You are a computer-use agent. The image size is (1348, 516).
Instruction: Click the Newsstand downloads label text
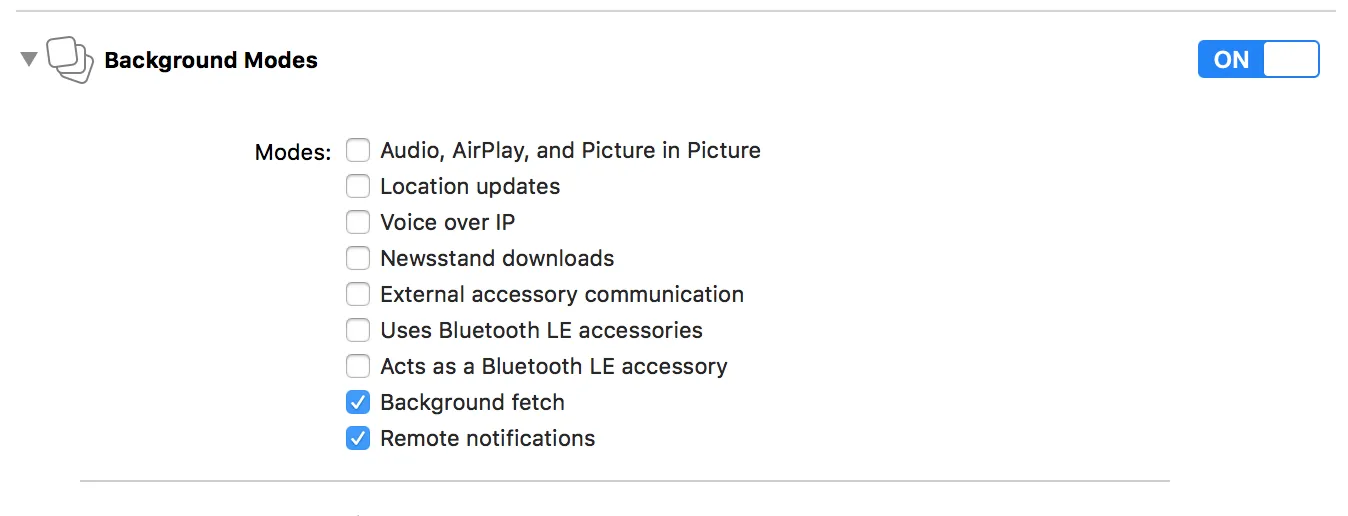coord(497,258)
